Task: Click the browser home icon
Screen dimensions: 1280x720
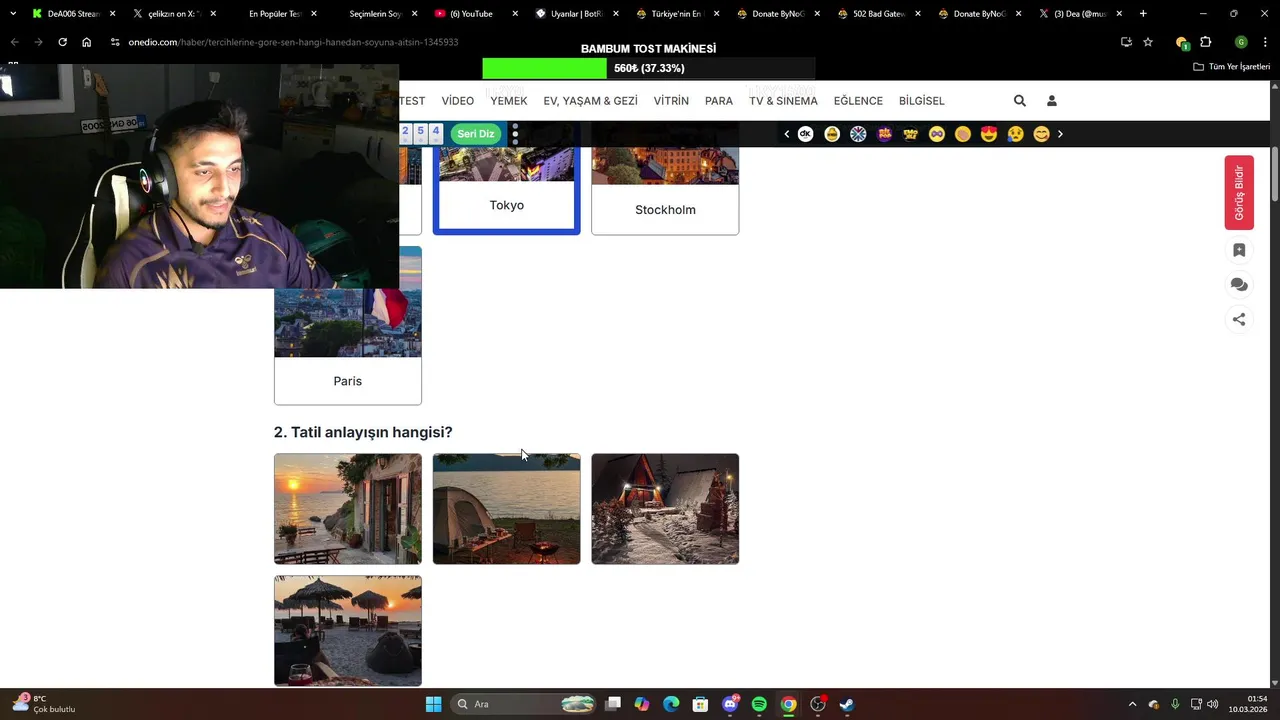Action: tap(86, 42)
